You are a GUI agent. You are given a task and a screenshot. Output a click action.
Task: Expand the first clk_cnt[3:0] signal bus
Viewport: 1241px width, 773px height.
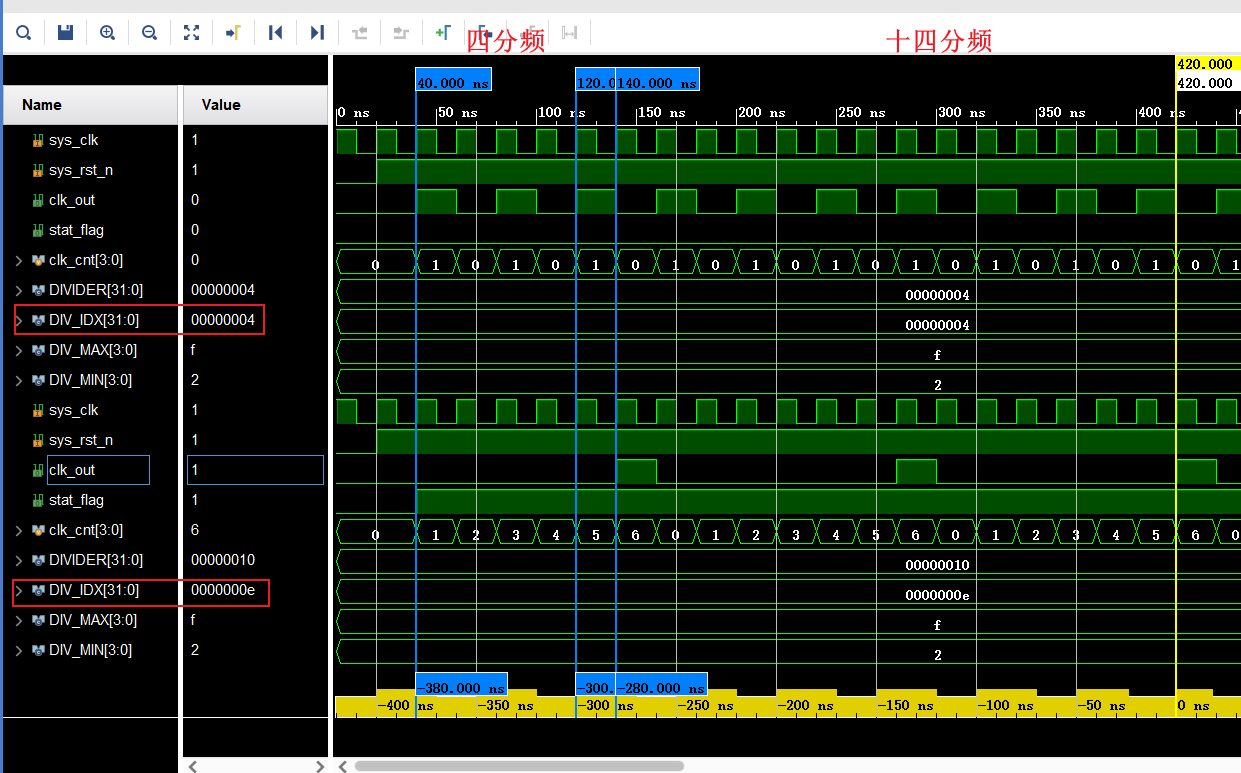pos(18,260)
